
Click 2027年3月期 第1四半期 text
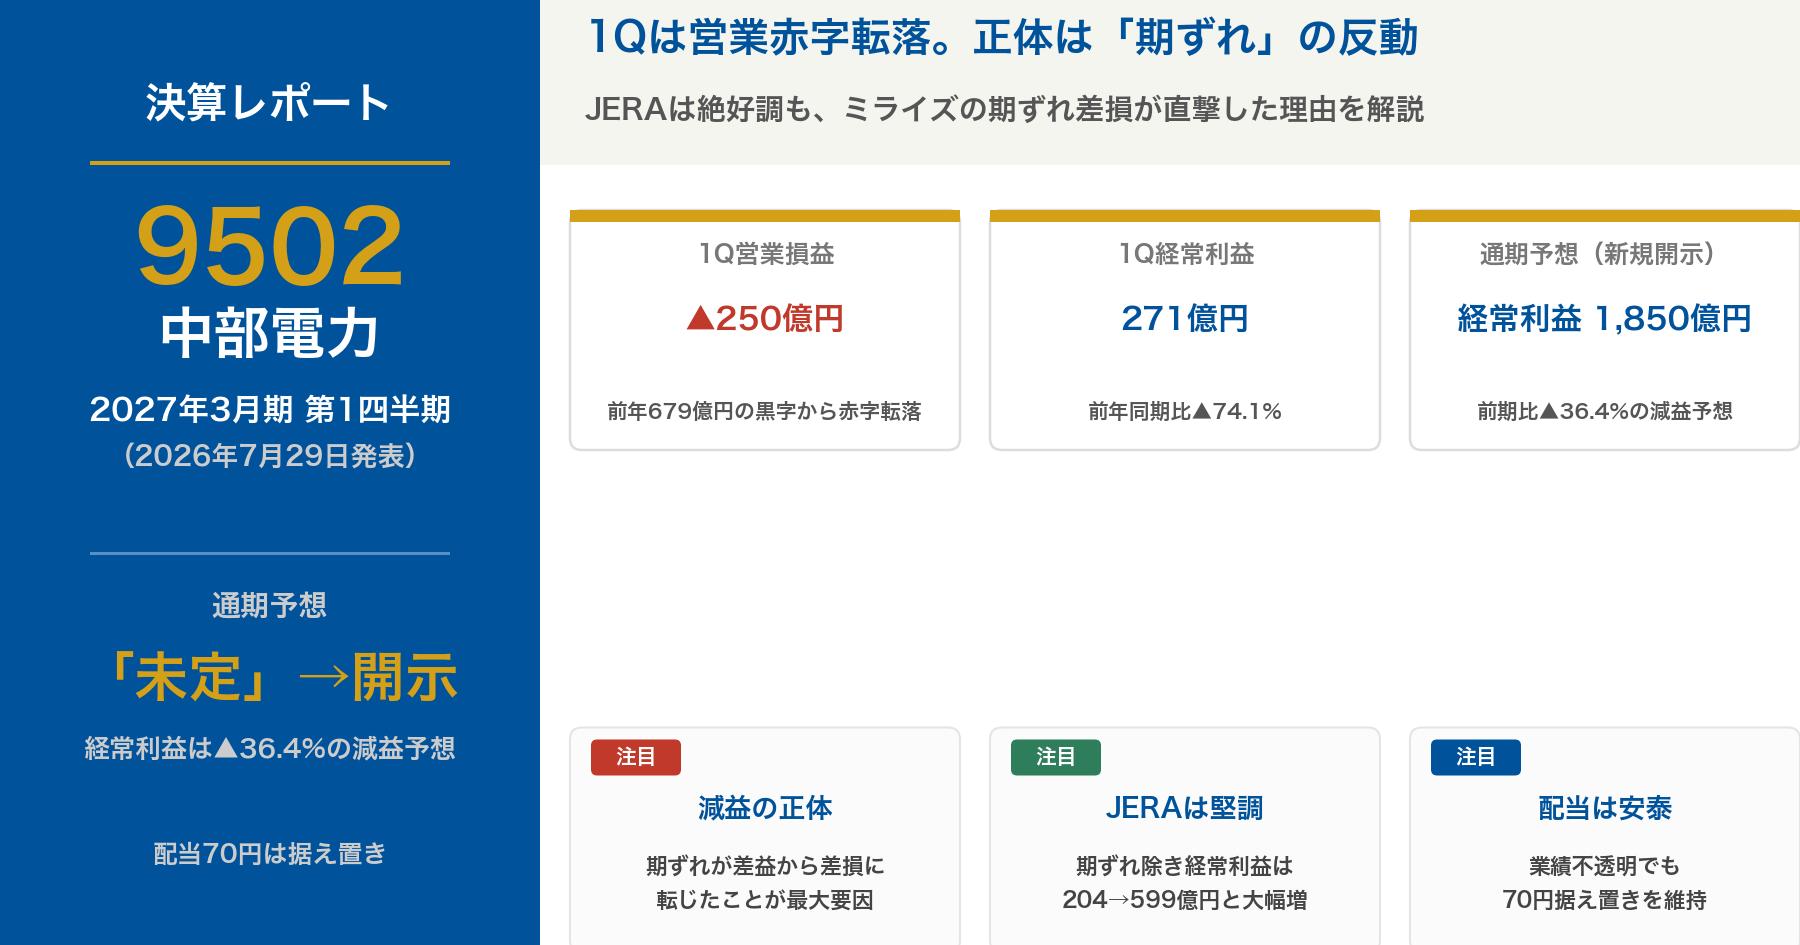coord(270,409)
